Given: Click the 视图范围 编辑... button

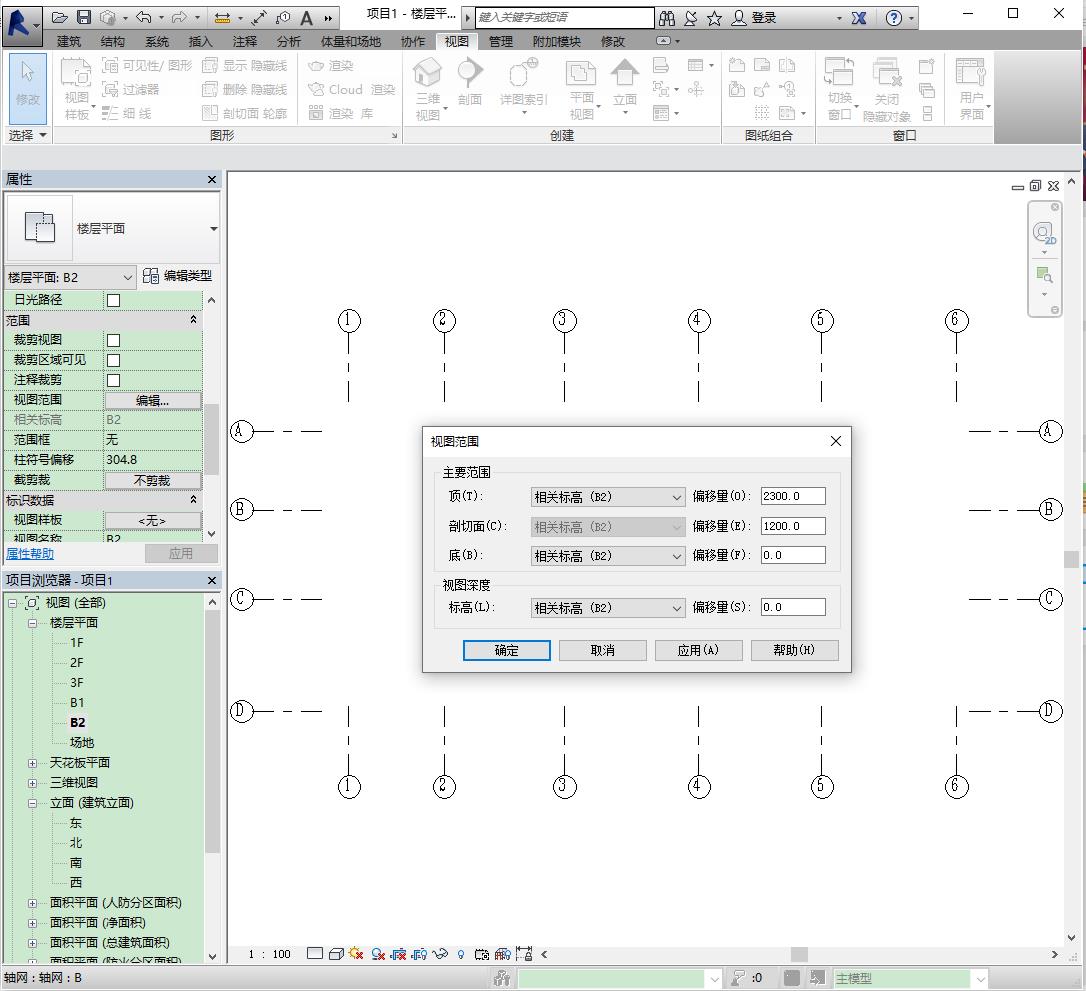Looking at the screenshot, I should click(x=153, y=400).
